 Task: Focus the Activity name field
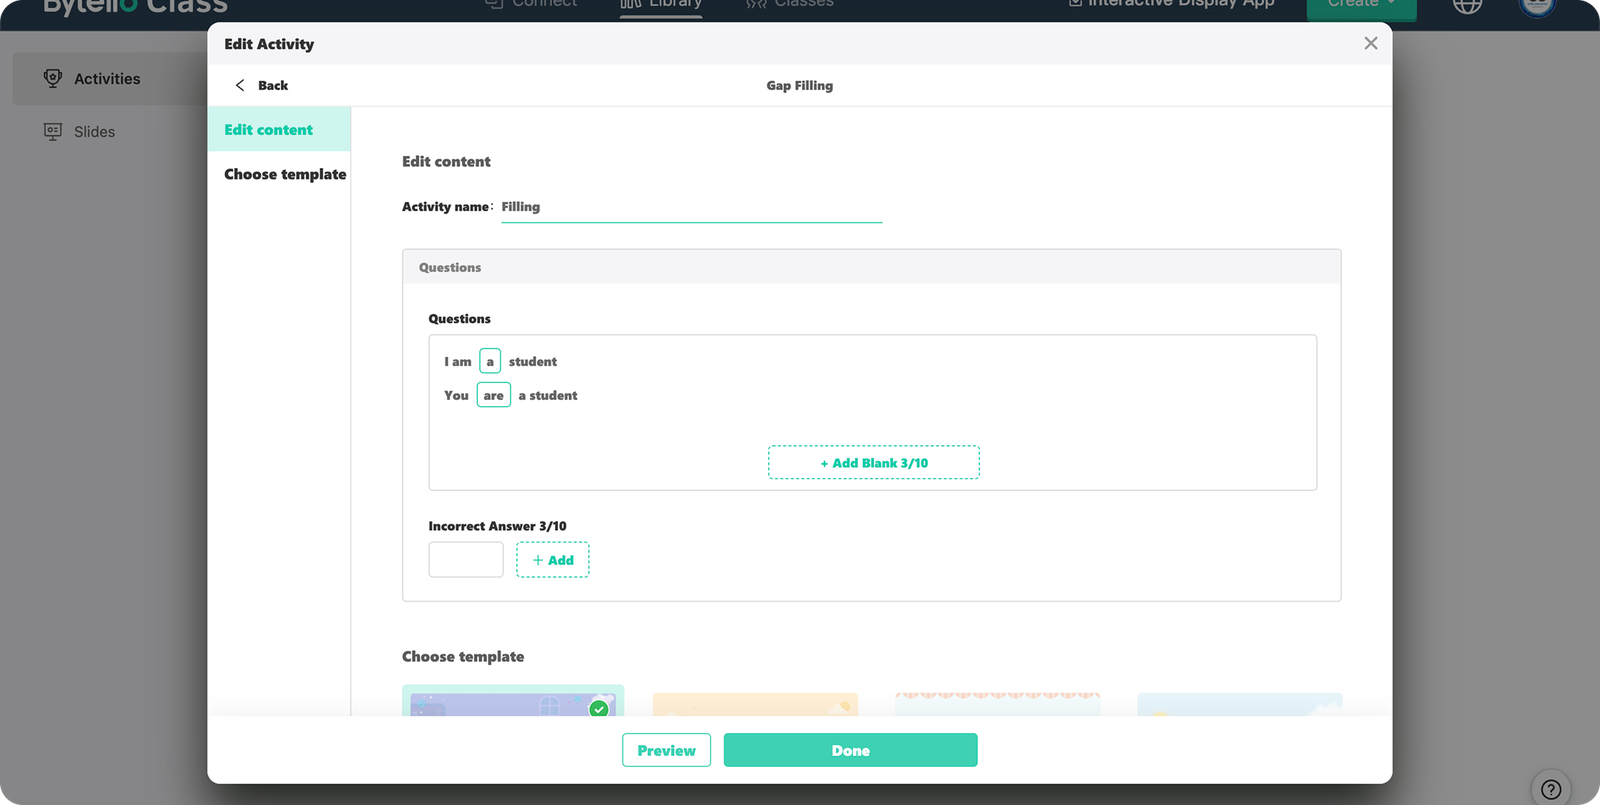coord(690,207)
